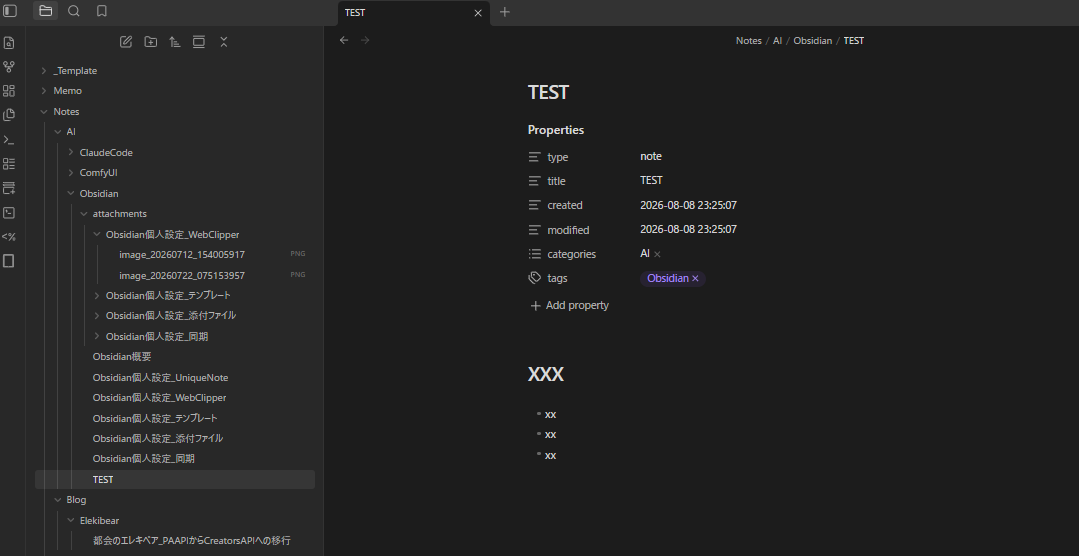The width and height of the screenshot is (1079, 556).
Task: Open a new tab with plus button
Action: (504, 12)
